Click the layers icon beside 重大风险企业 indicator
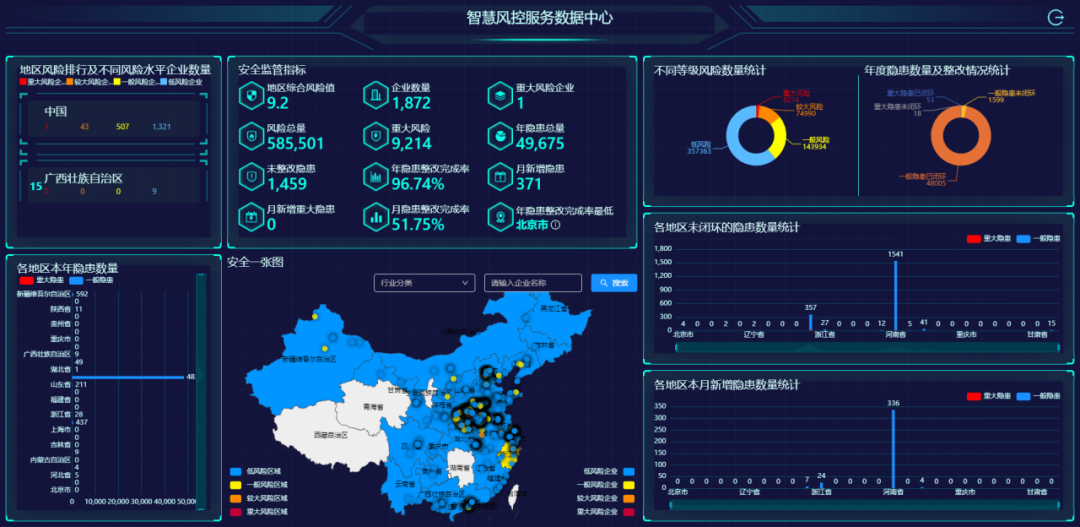This screenshot has width=1080, height=527. (499, 96)
